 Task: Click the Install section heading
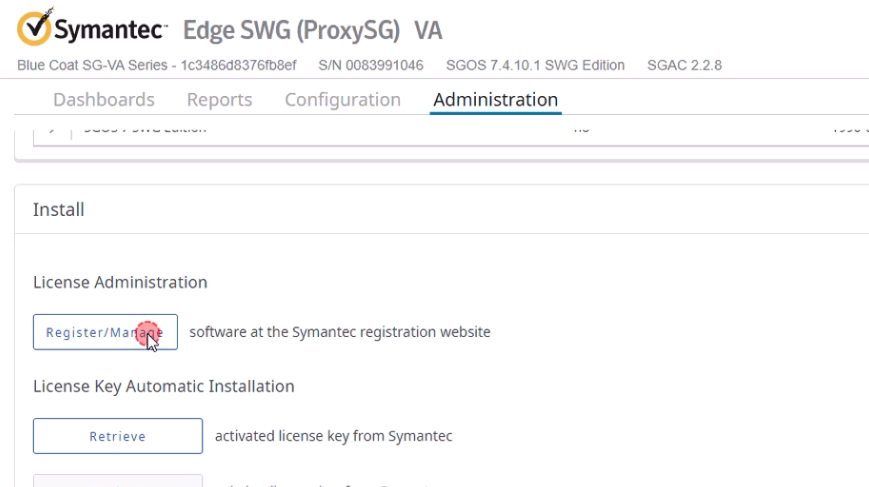(59, 209)
